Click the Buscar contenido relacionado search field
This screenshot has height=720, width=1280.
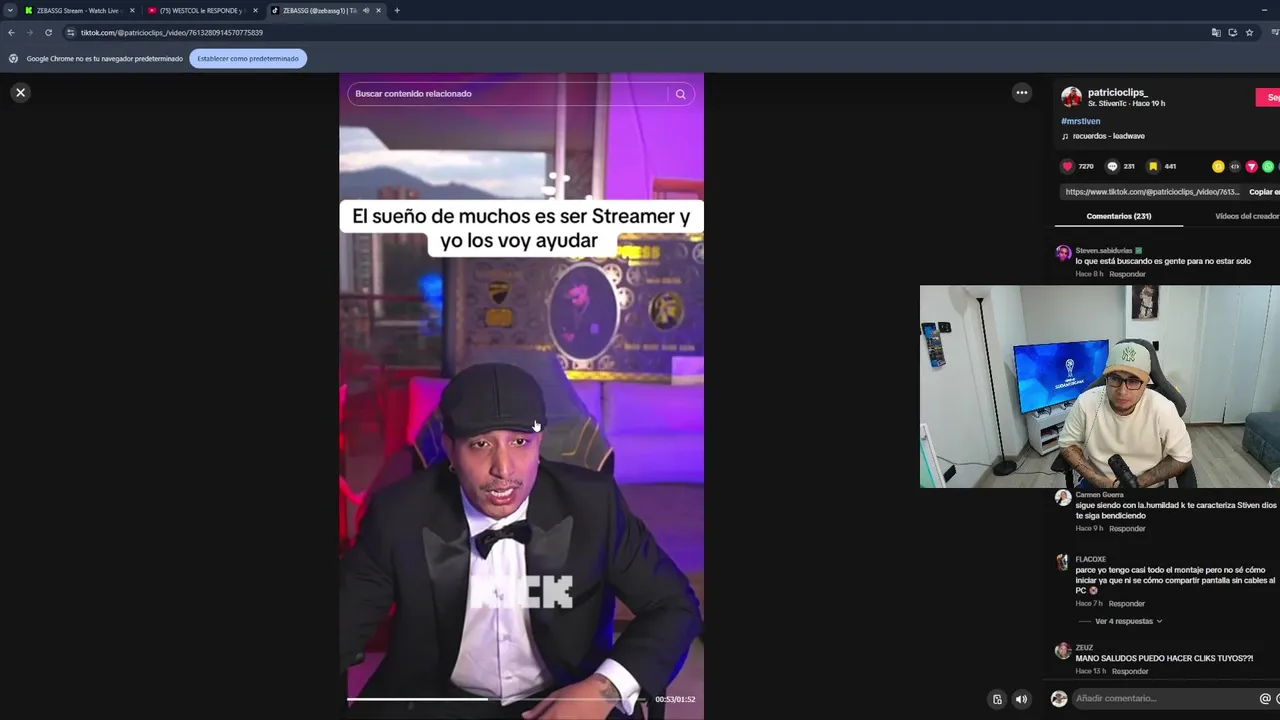tap(508, 94)
